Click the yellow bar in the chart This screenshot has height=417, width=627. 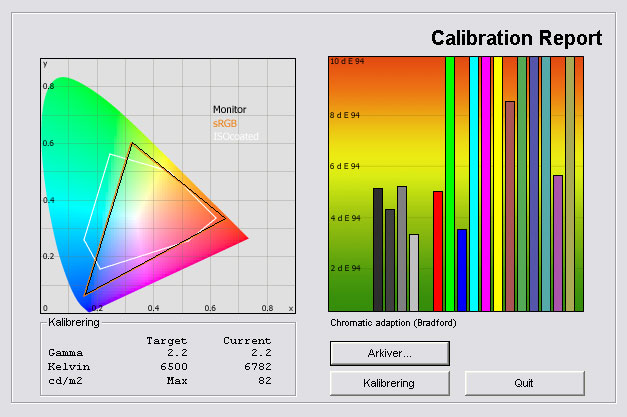coord(498,184)
